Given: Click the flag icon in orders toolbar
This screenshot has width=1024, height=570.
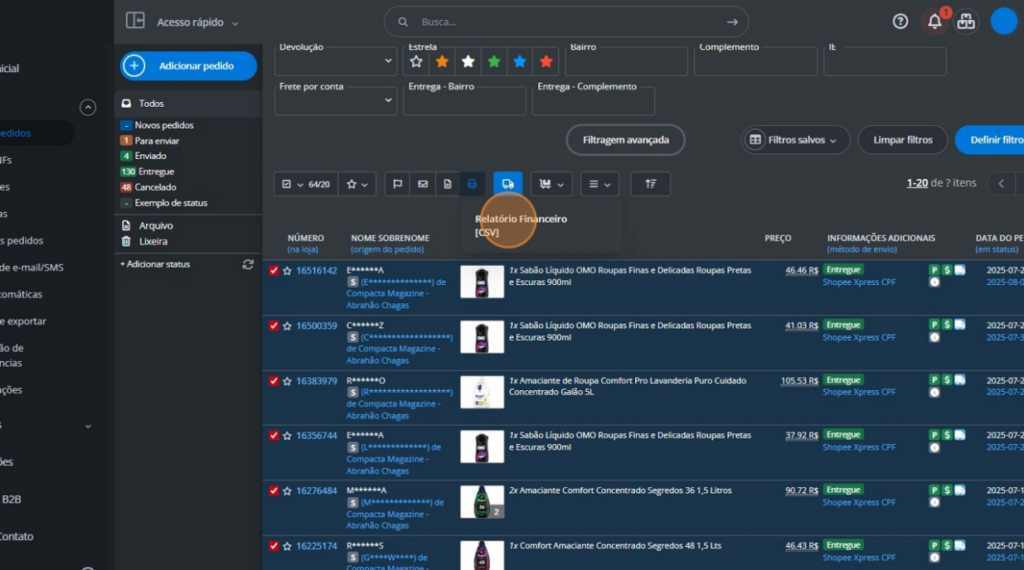Looking at the screenshot, I should (x=397, y=184).
